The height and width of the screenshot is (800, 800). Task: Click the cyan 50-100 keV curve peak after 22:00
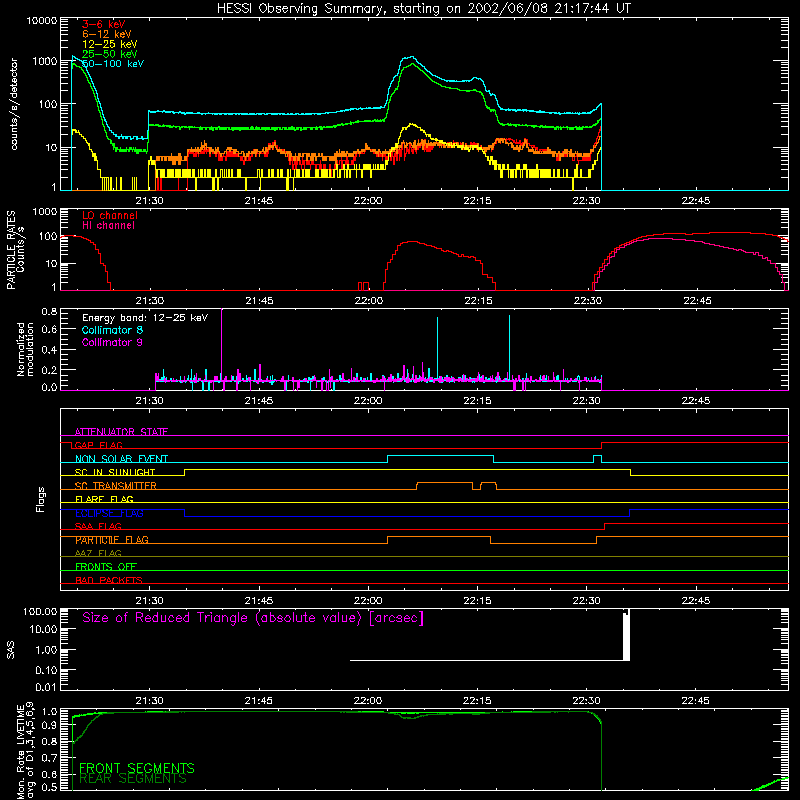click(x=412, y=58)
